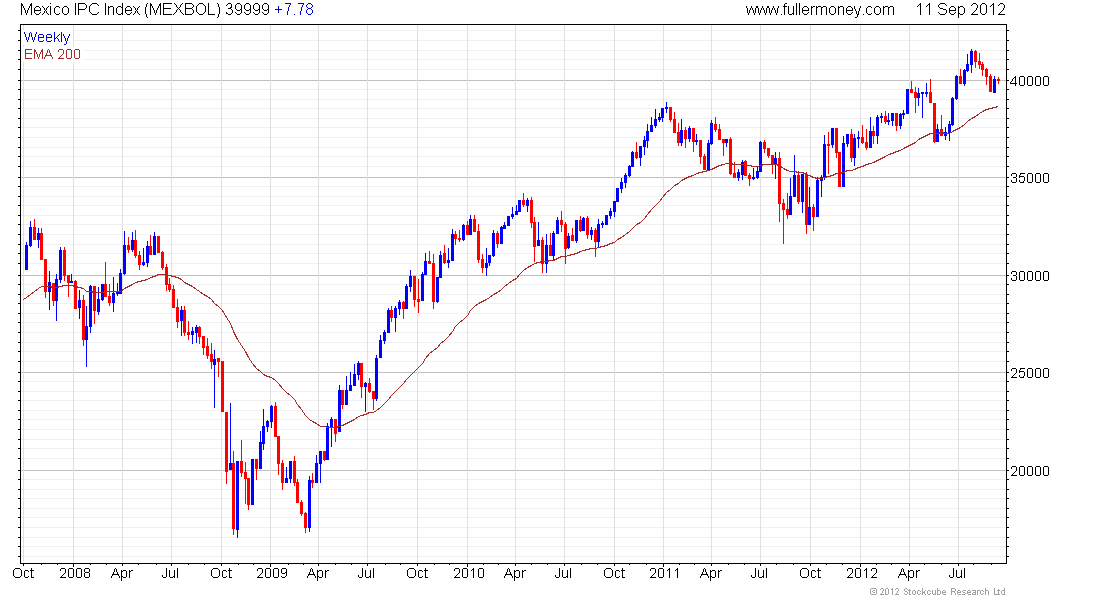
Task: Select the '2008' time axis label
Action: pos(75,573)
